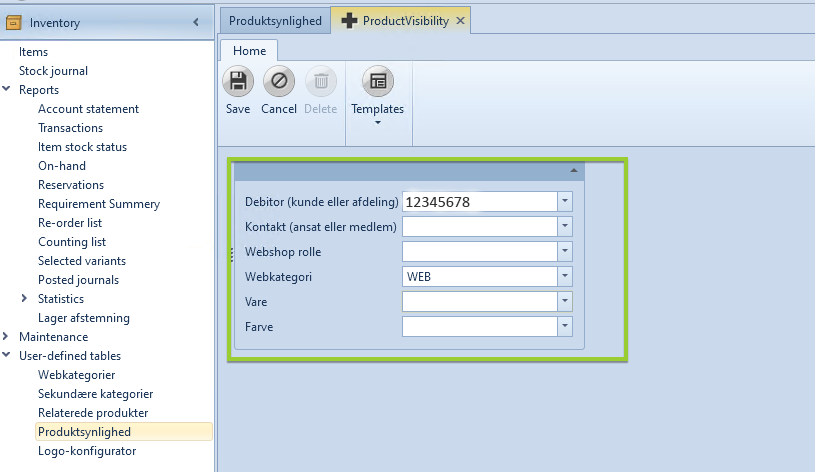Close the ProductVisibility tab

460,21
